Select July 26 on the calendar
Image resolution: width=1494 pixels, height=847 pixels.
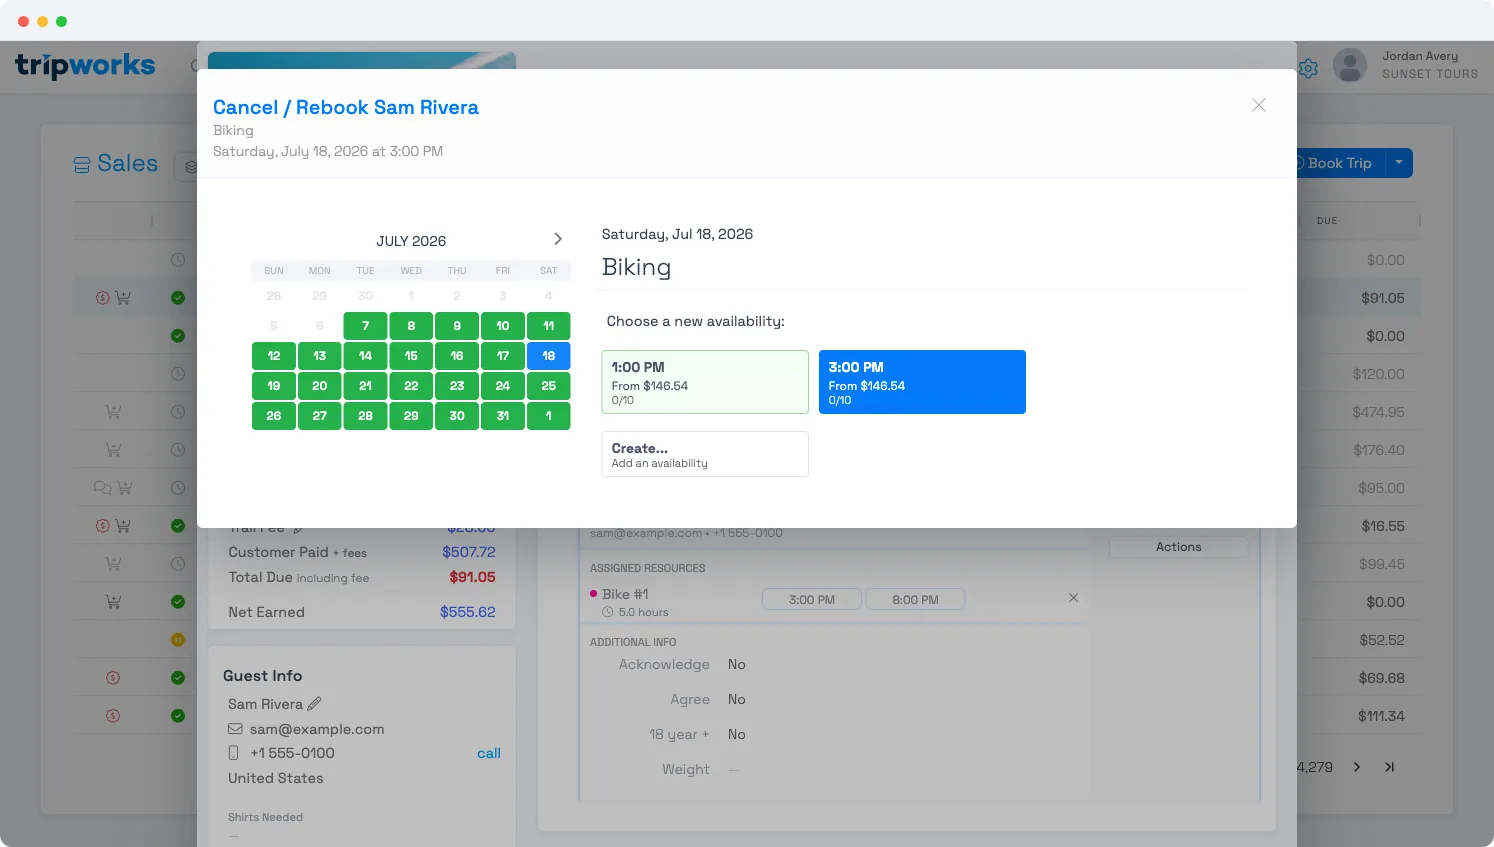pyautogui.click(x=274, y=416)
